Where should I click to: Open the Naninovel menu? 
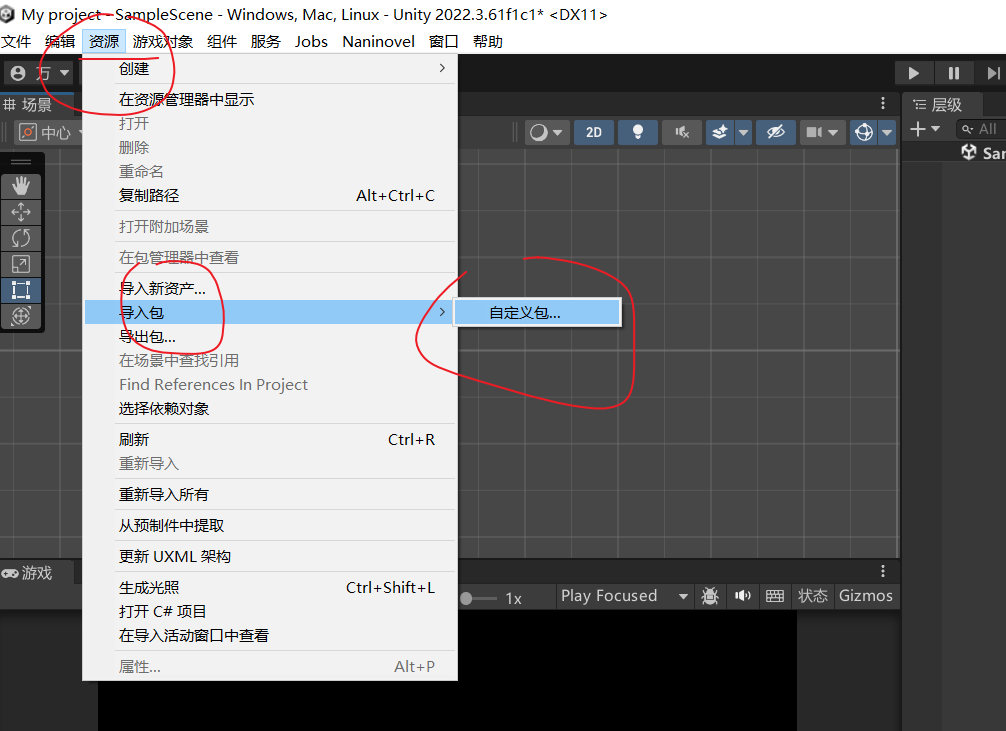tap(379, 42)
